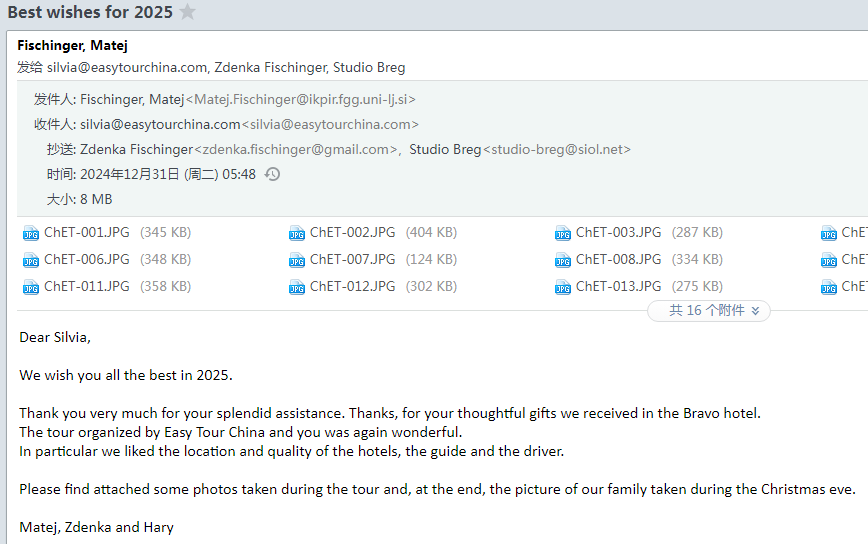Star the "Best wishes for 2025" email
The width and height of the screenshot is (868, 544).
click(x=188, y=13)
